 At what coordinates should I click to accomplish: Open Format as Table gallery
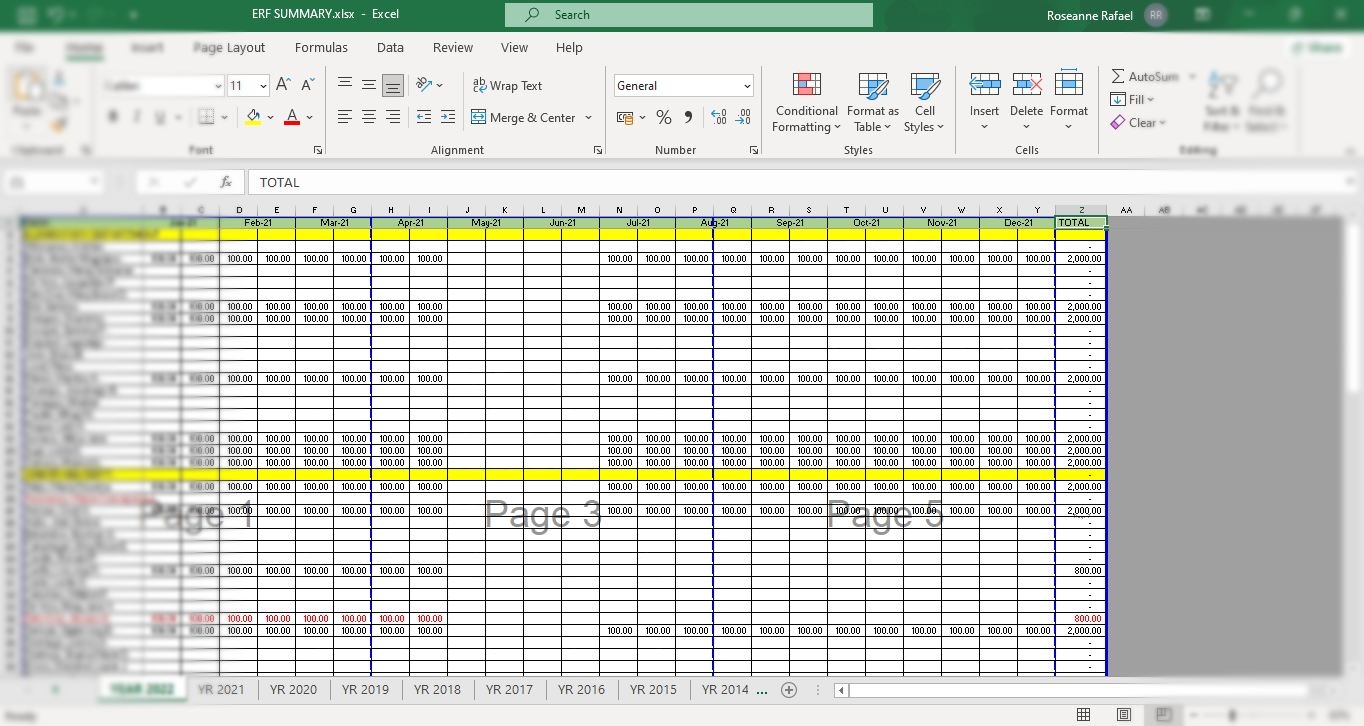873,102
